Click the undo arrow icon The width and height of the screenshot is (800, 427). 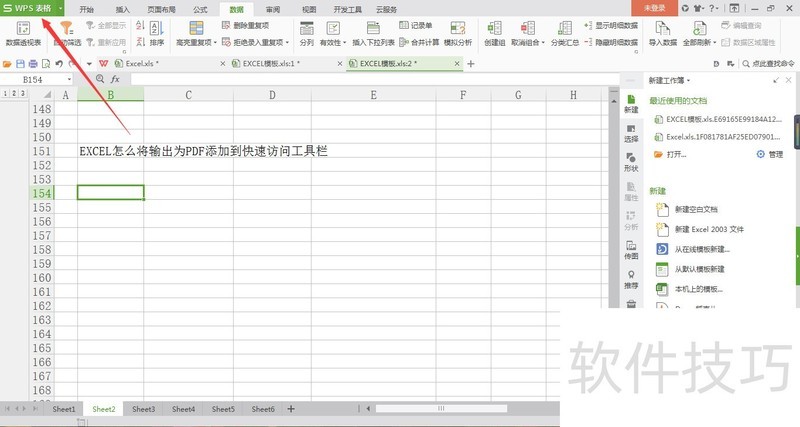click(x=59, y=64)
